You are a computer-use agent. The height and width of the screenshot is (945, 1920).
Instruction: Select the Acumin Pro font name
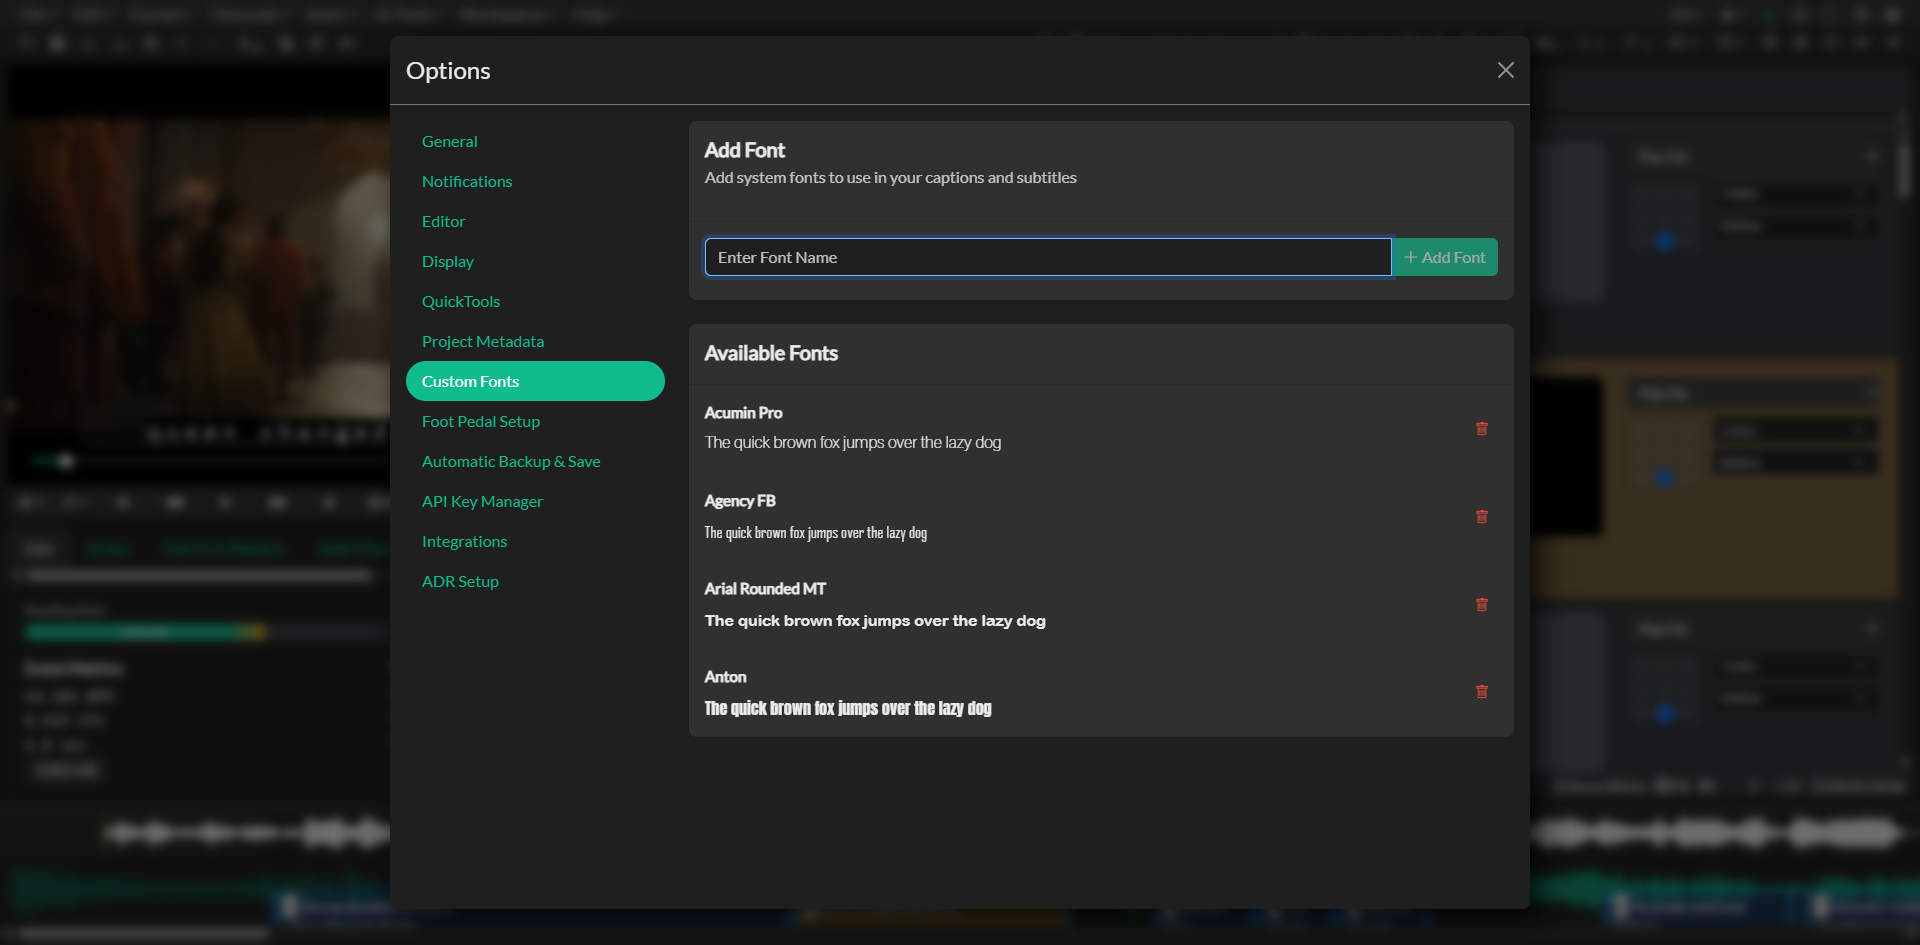[743, 413]
